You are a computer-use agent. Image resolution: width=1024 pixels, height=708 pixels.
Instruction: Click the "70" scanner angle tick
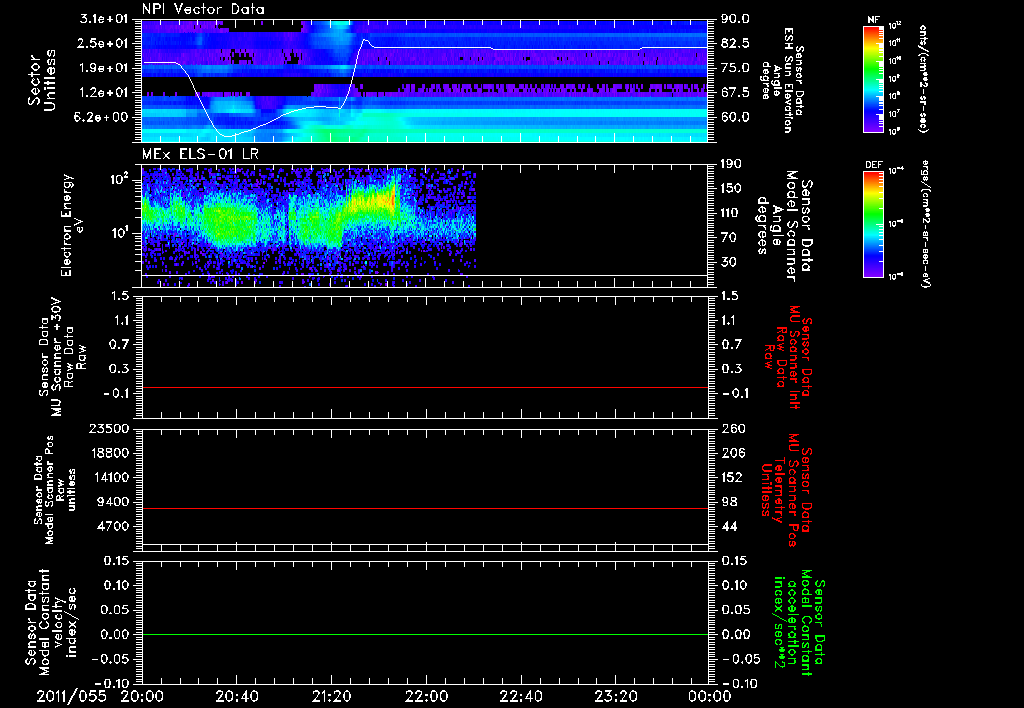click(728, 237)
